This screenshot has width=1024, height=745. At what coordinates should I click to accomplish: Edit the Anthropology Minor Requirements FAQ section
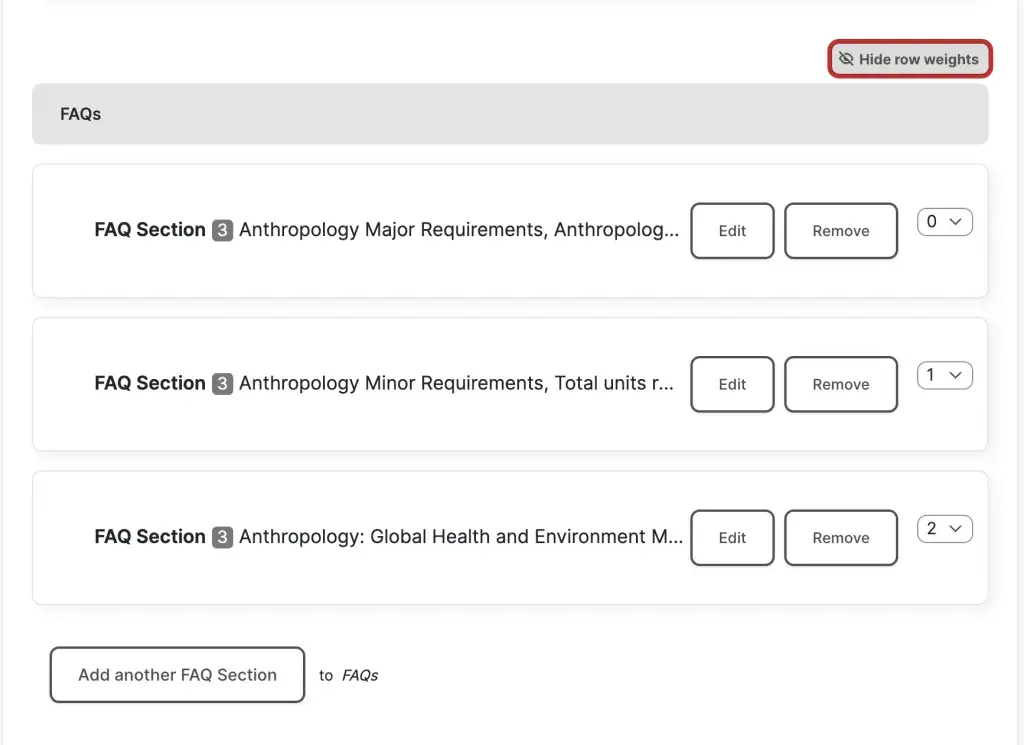coord(732,384)
